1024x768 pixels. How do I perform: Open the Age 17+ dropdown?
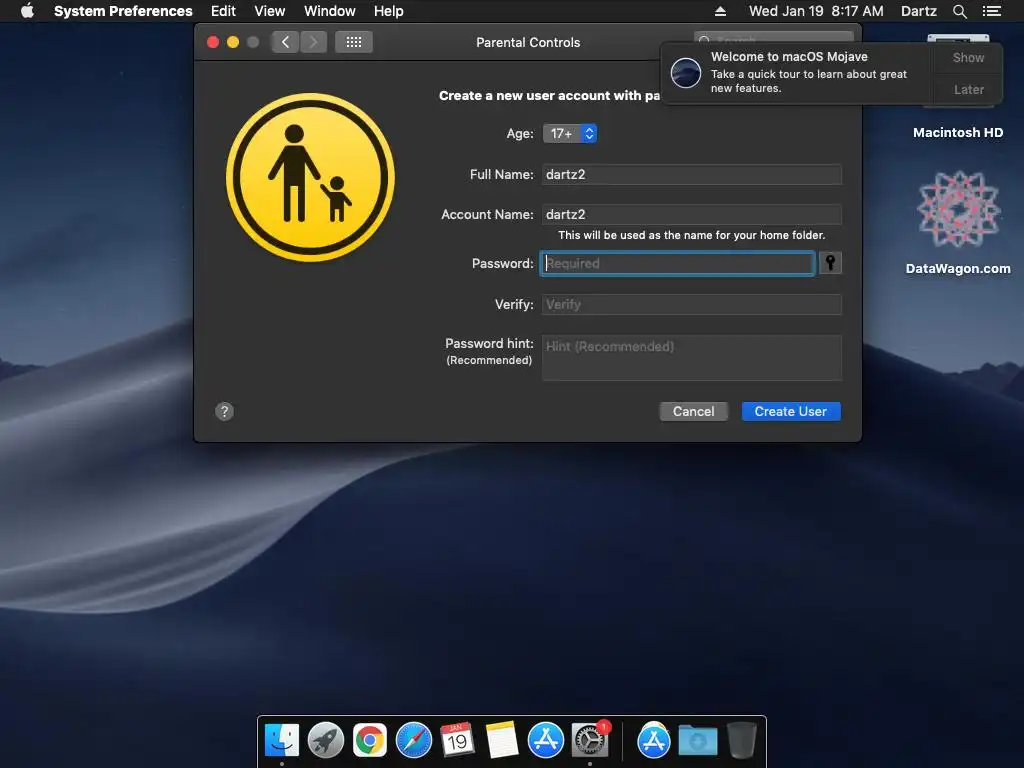click(x=569, y=133)
